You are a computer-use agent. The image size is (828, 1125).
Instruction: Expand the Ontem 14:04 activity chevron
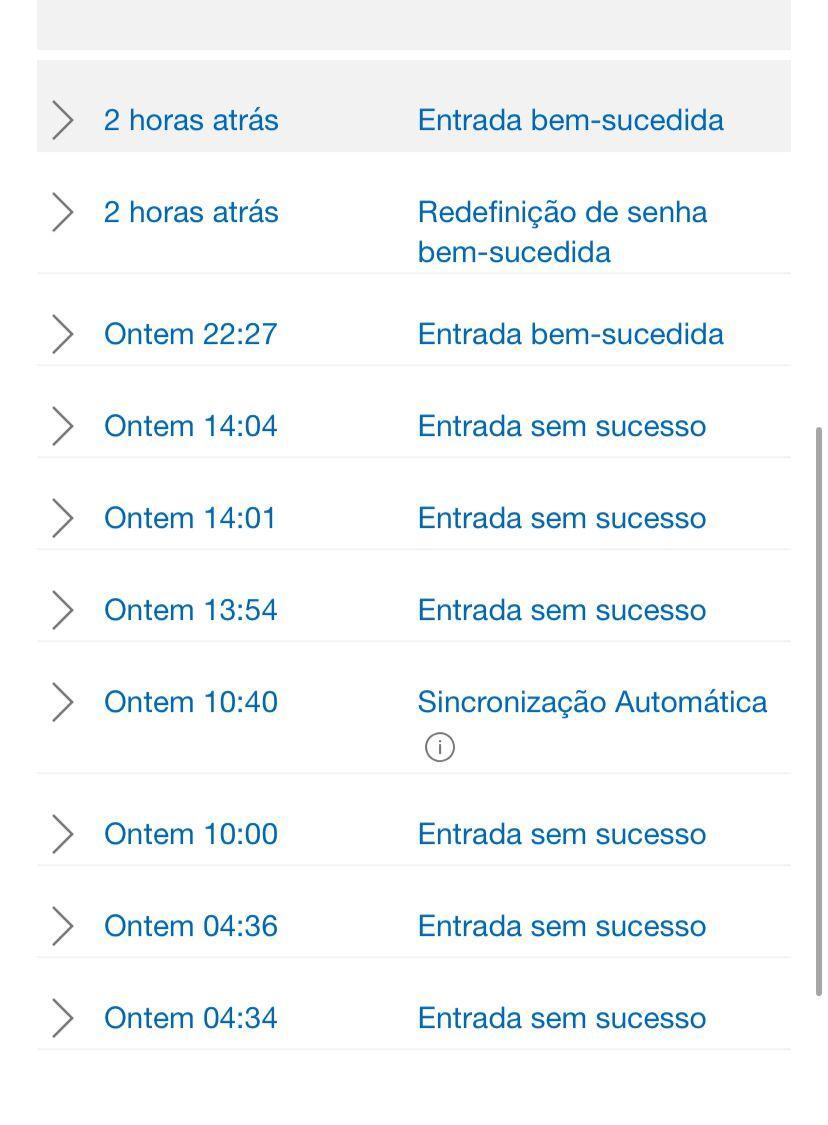62,426
